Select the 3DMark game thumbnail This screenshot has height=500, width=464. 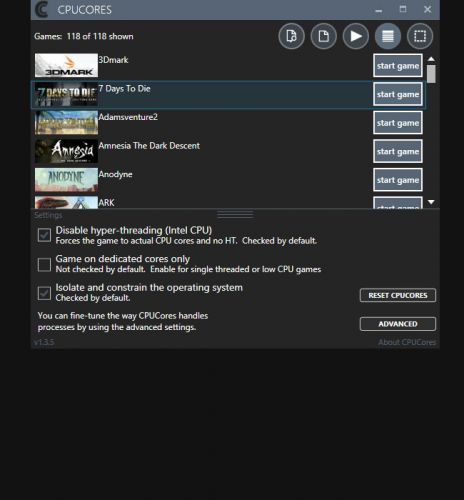click(66, 65)
